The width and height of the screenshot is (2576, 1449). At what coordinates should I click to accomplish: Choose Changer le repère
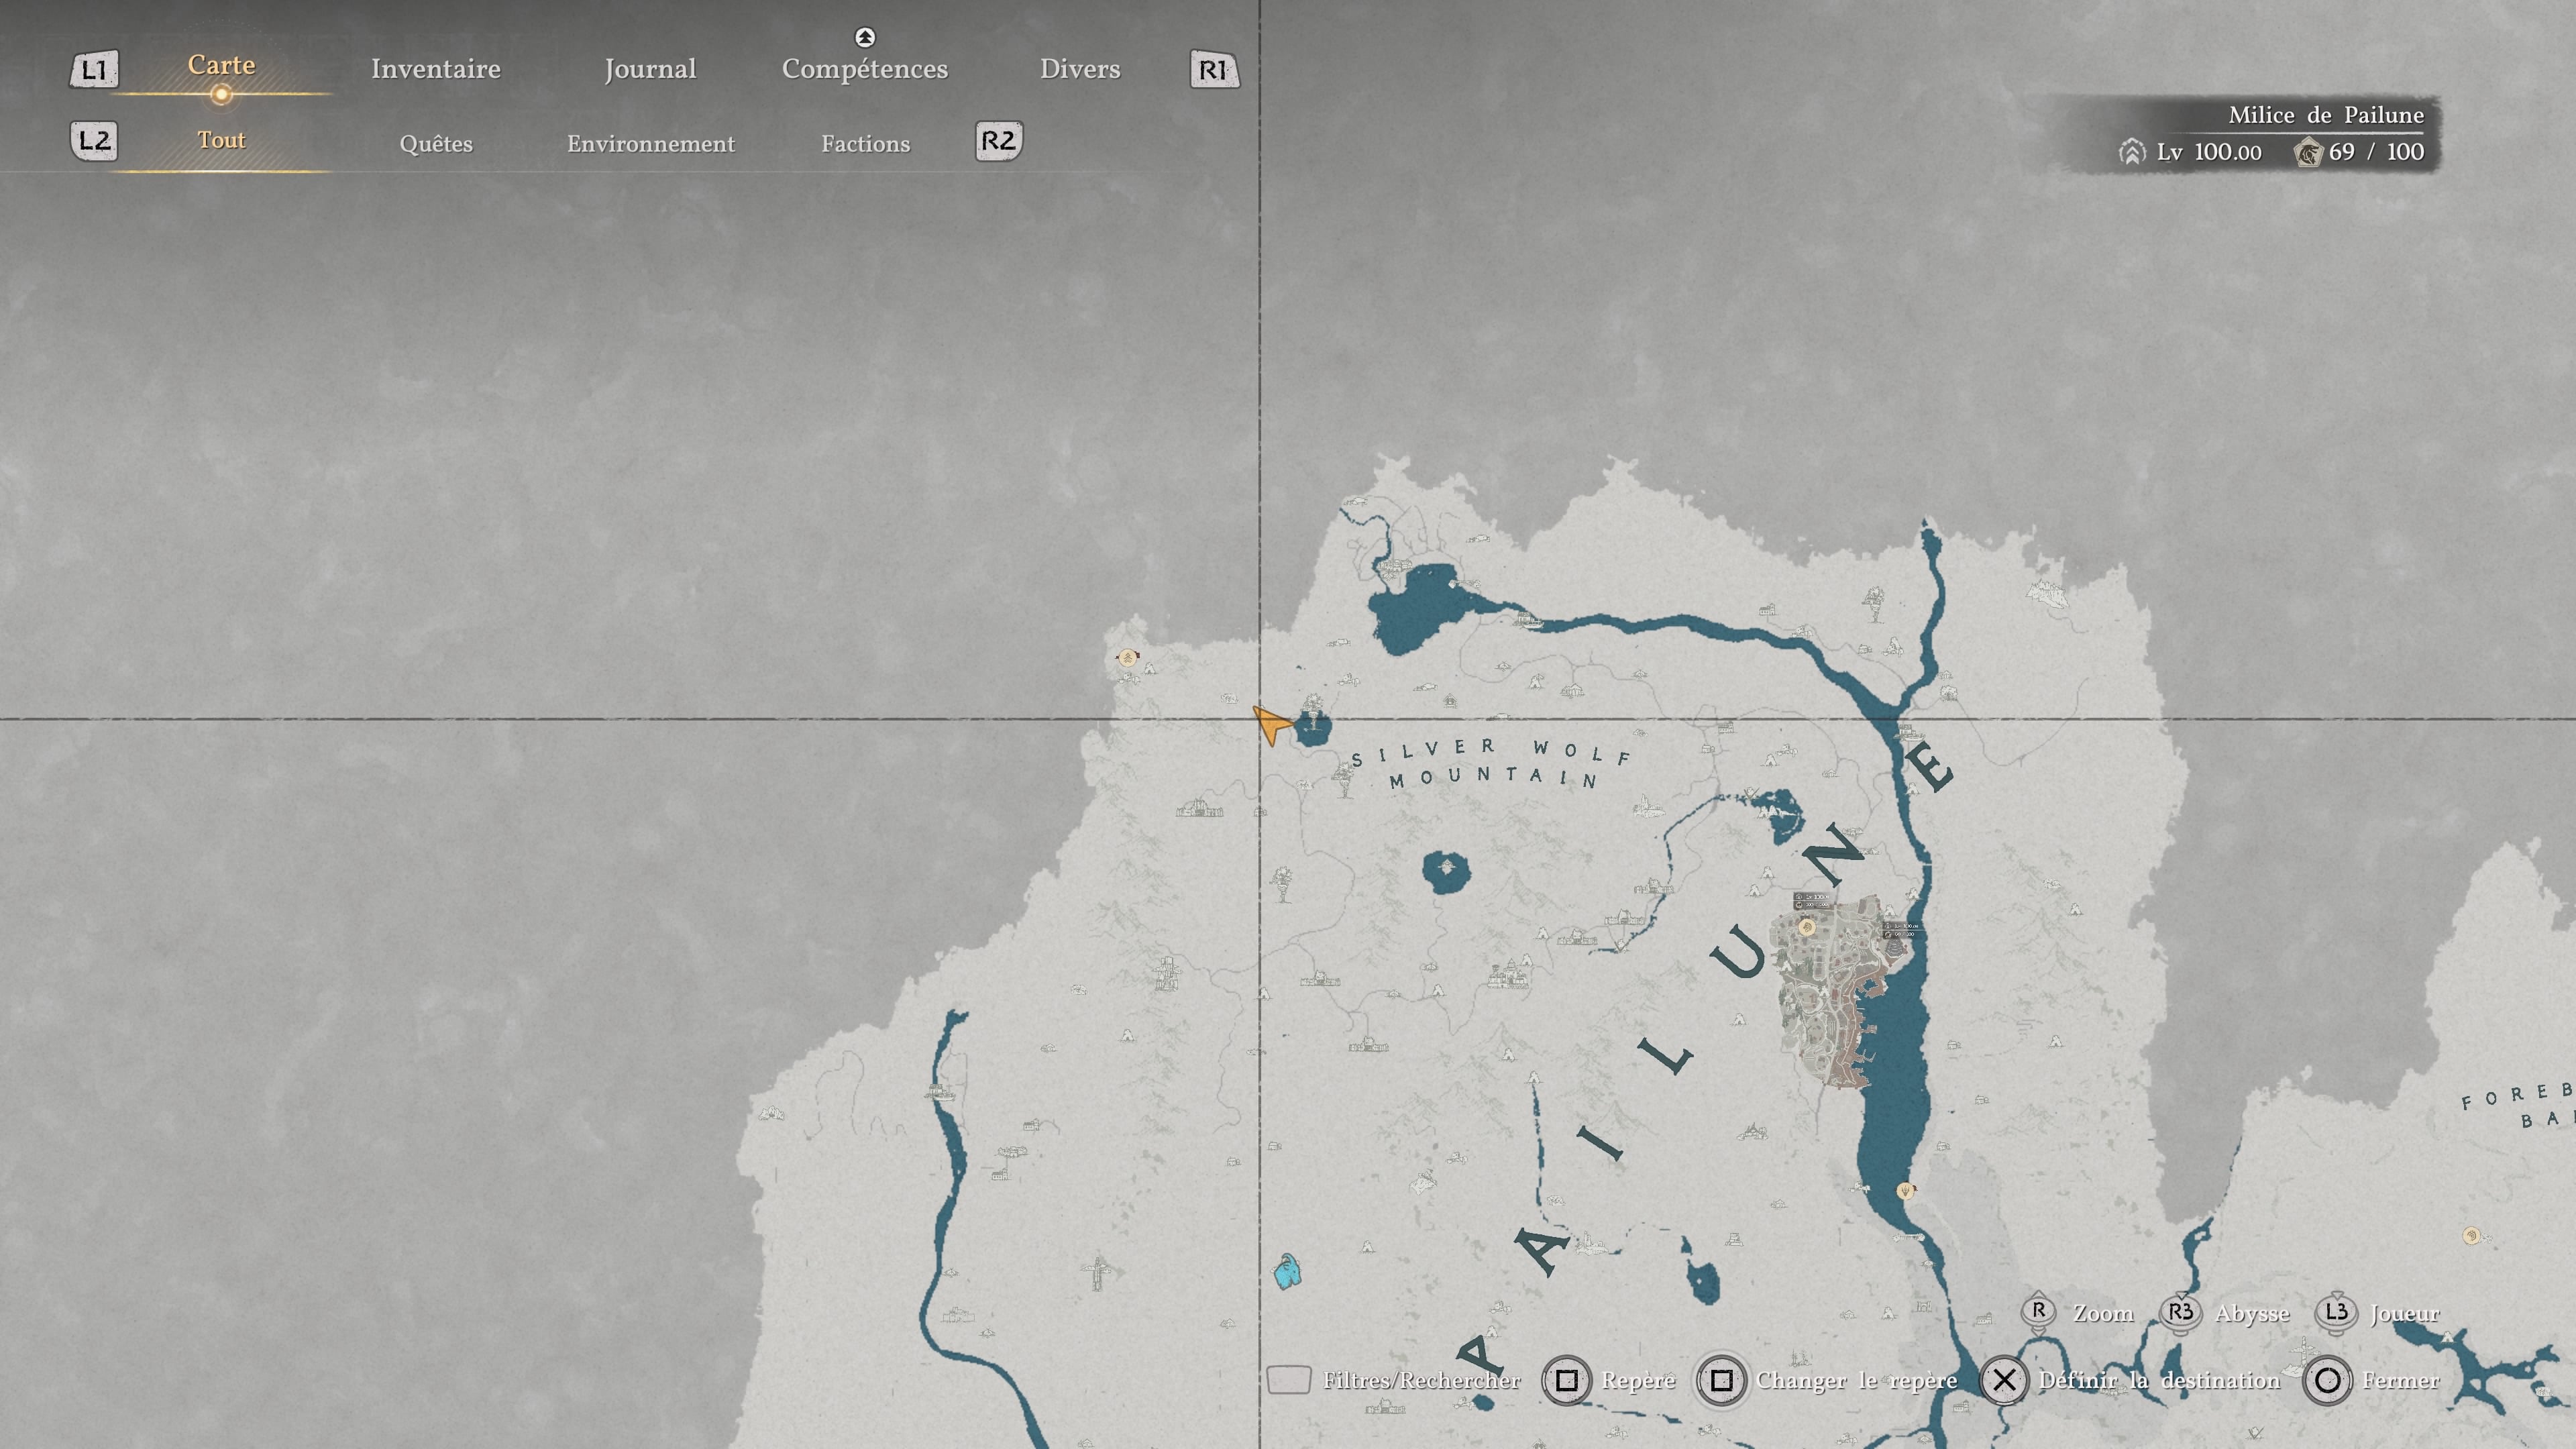click(1856, 1381)
